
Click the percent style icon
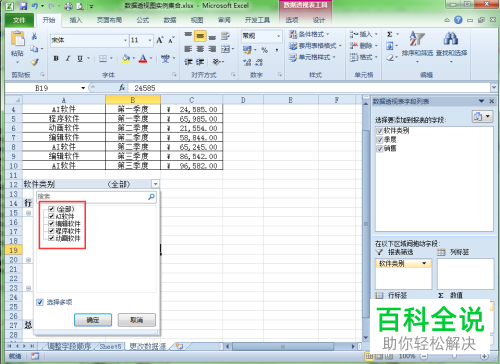click(265, 50)
